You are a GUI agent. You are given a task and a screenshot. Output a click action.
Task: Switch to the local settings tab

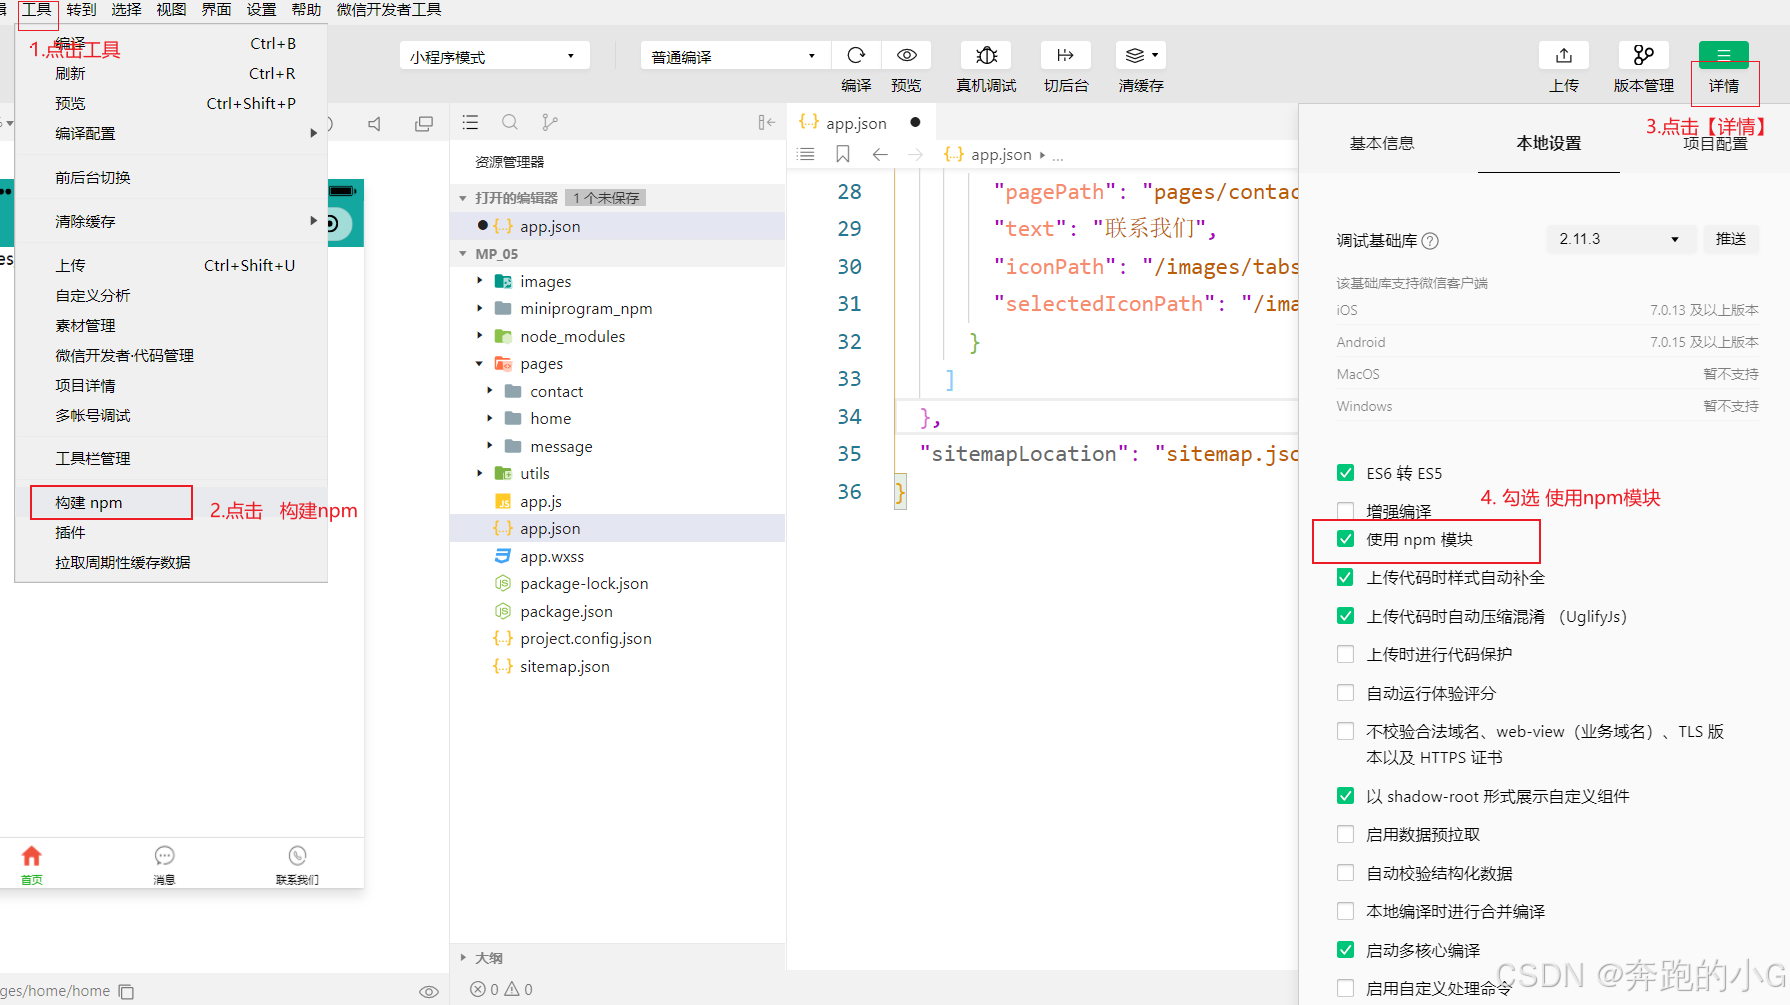(1549, 143)
